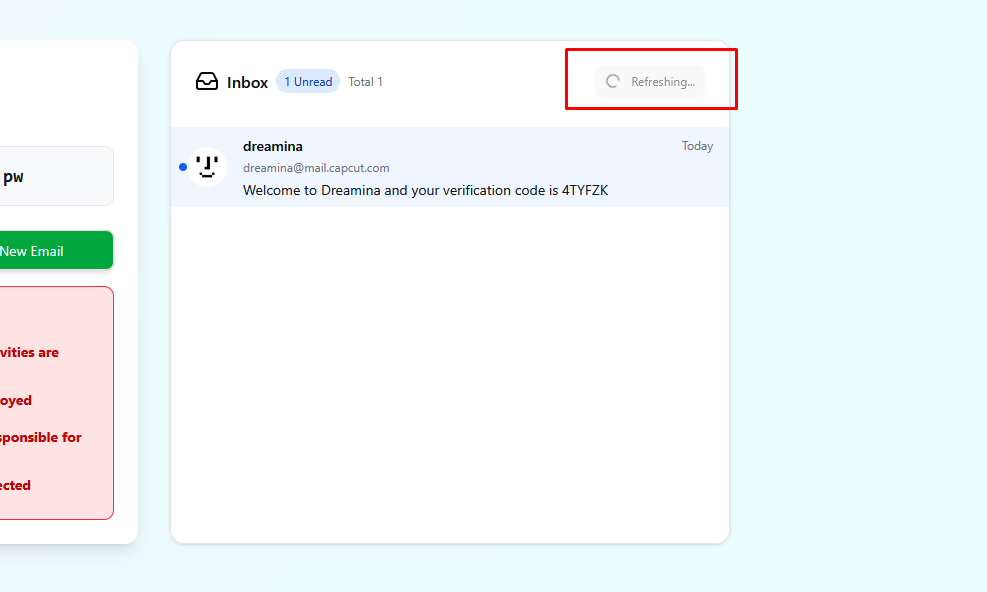Select the Total 1 counter label
The width and height of the screenshot is (987, 592).
click(x=365, y=81)
